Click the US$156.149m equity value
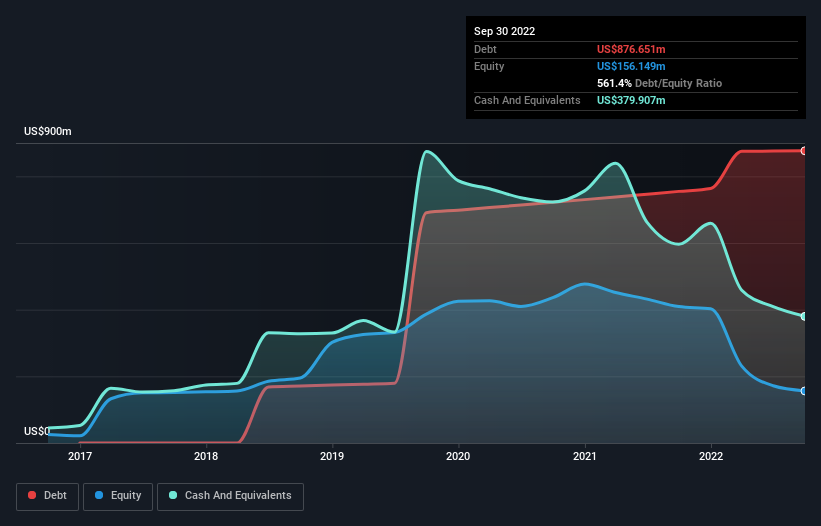The image size is (821, 526). pyautogui.click(x=631, y=66)
